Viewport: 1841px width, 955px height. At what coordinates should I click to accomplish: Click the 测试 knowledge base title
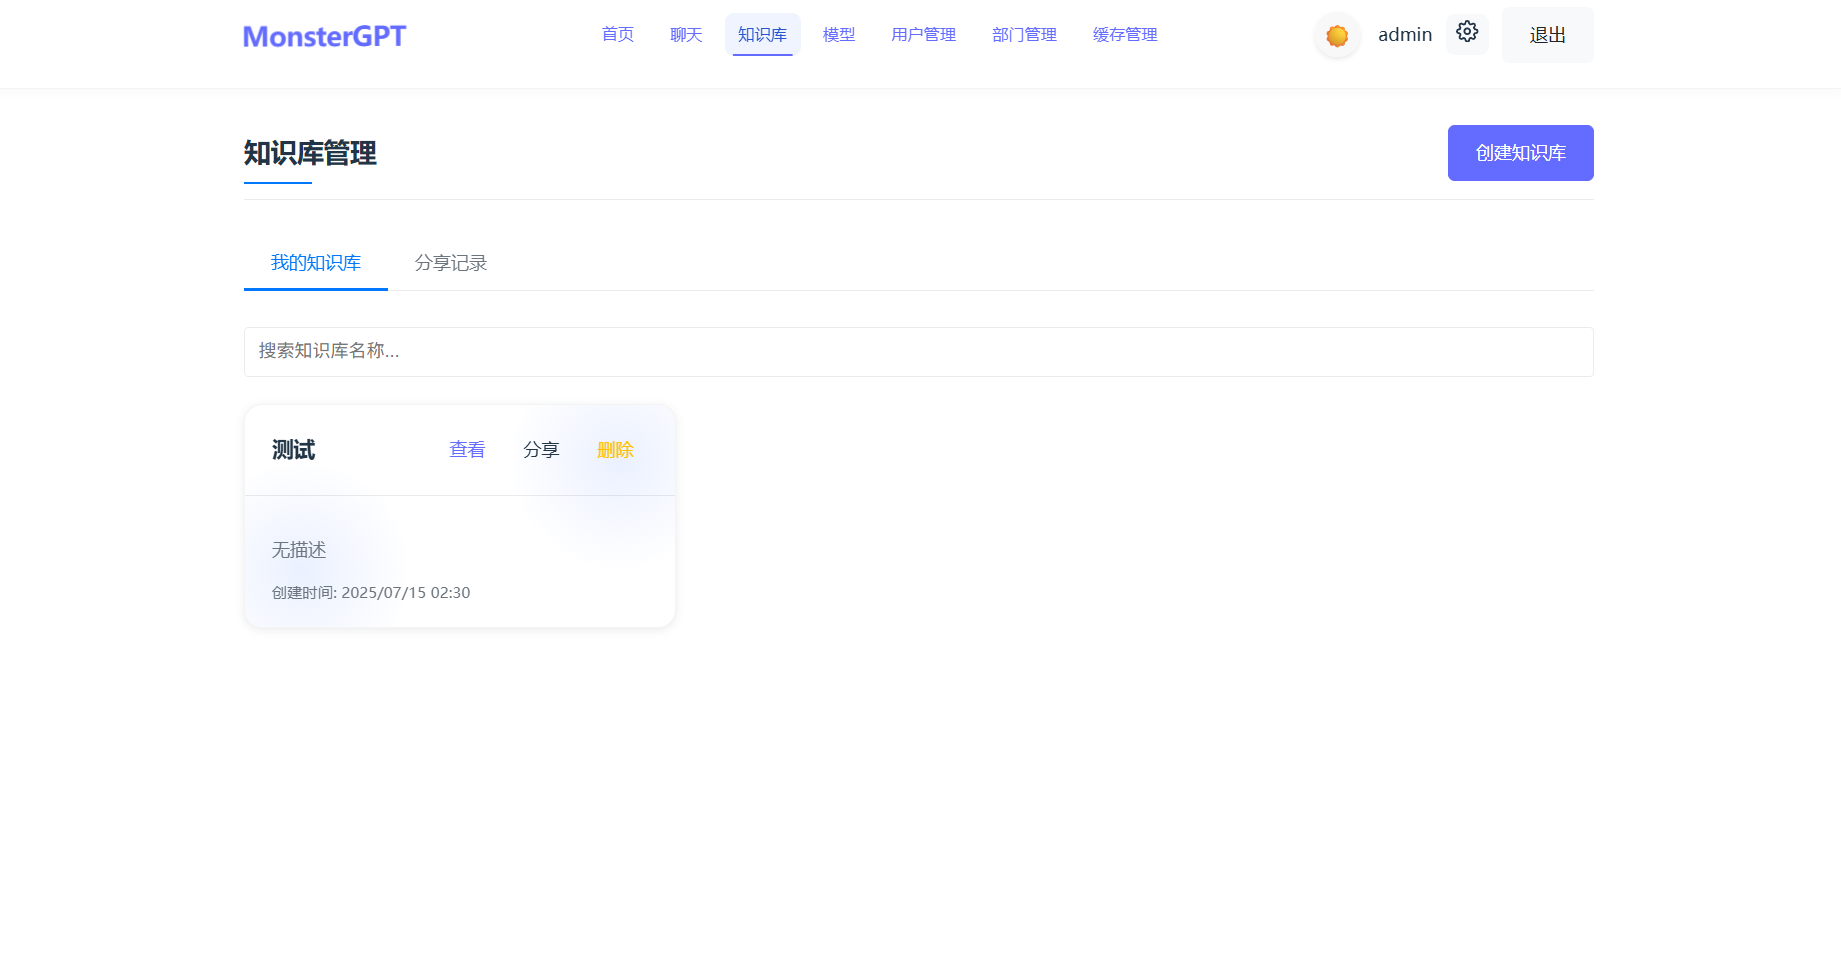pos(294,450)
